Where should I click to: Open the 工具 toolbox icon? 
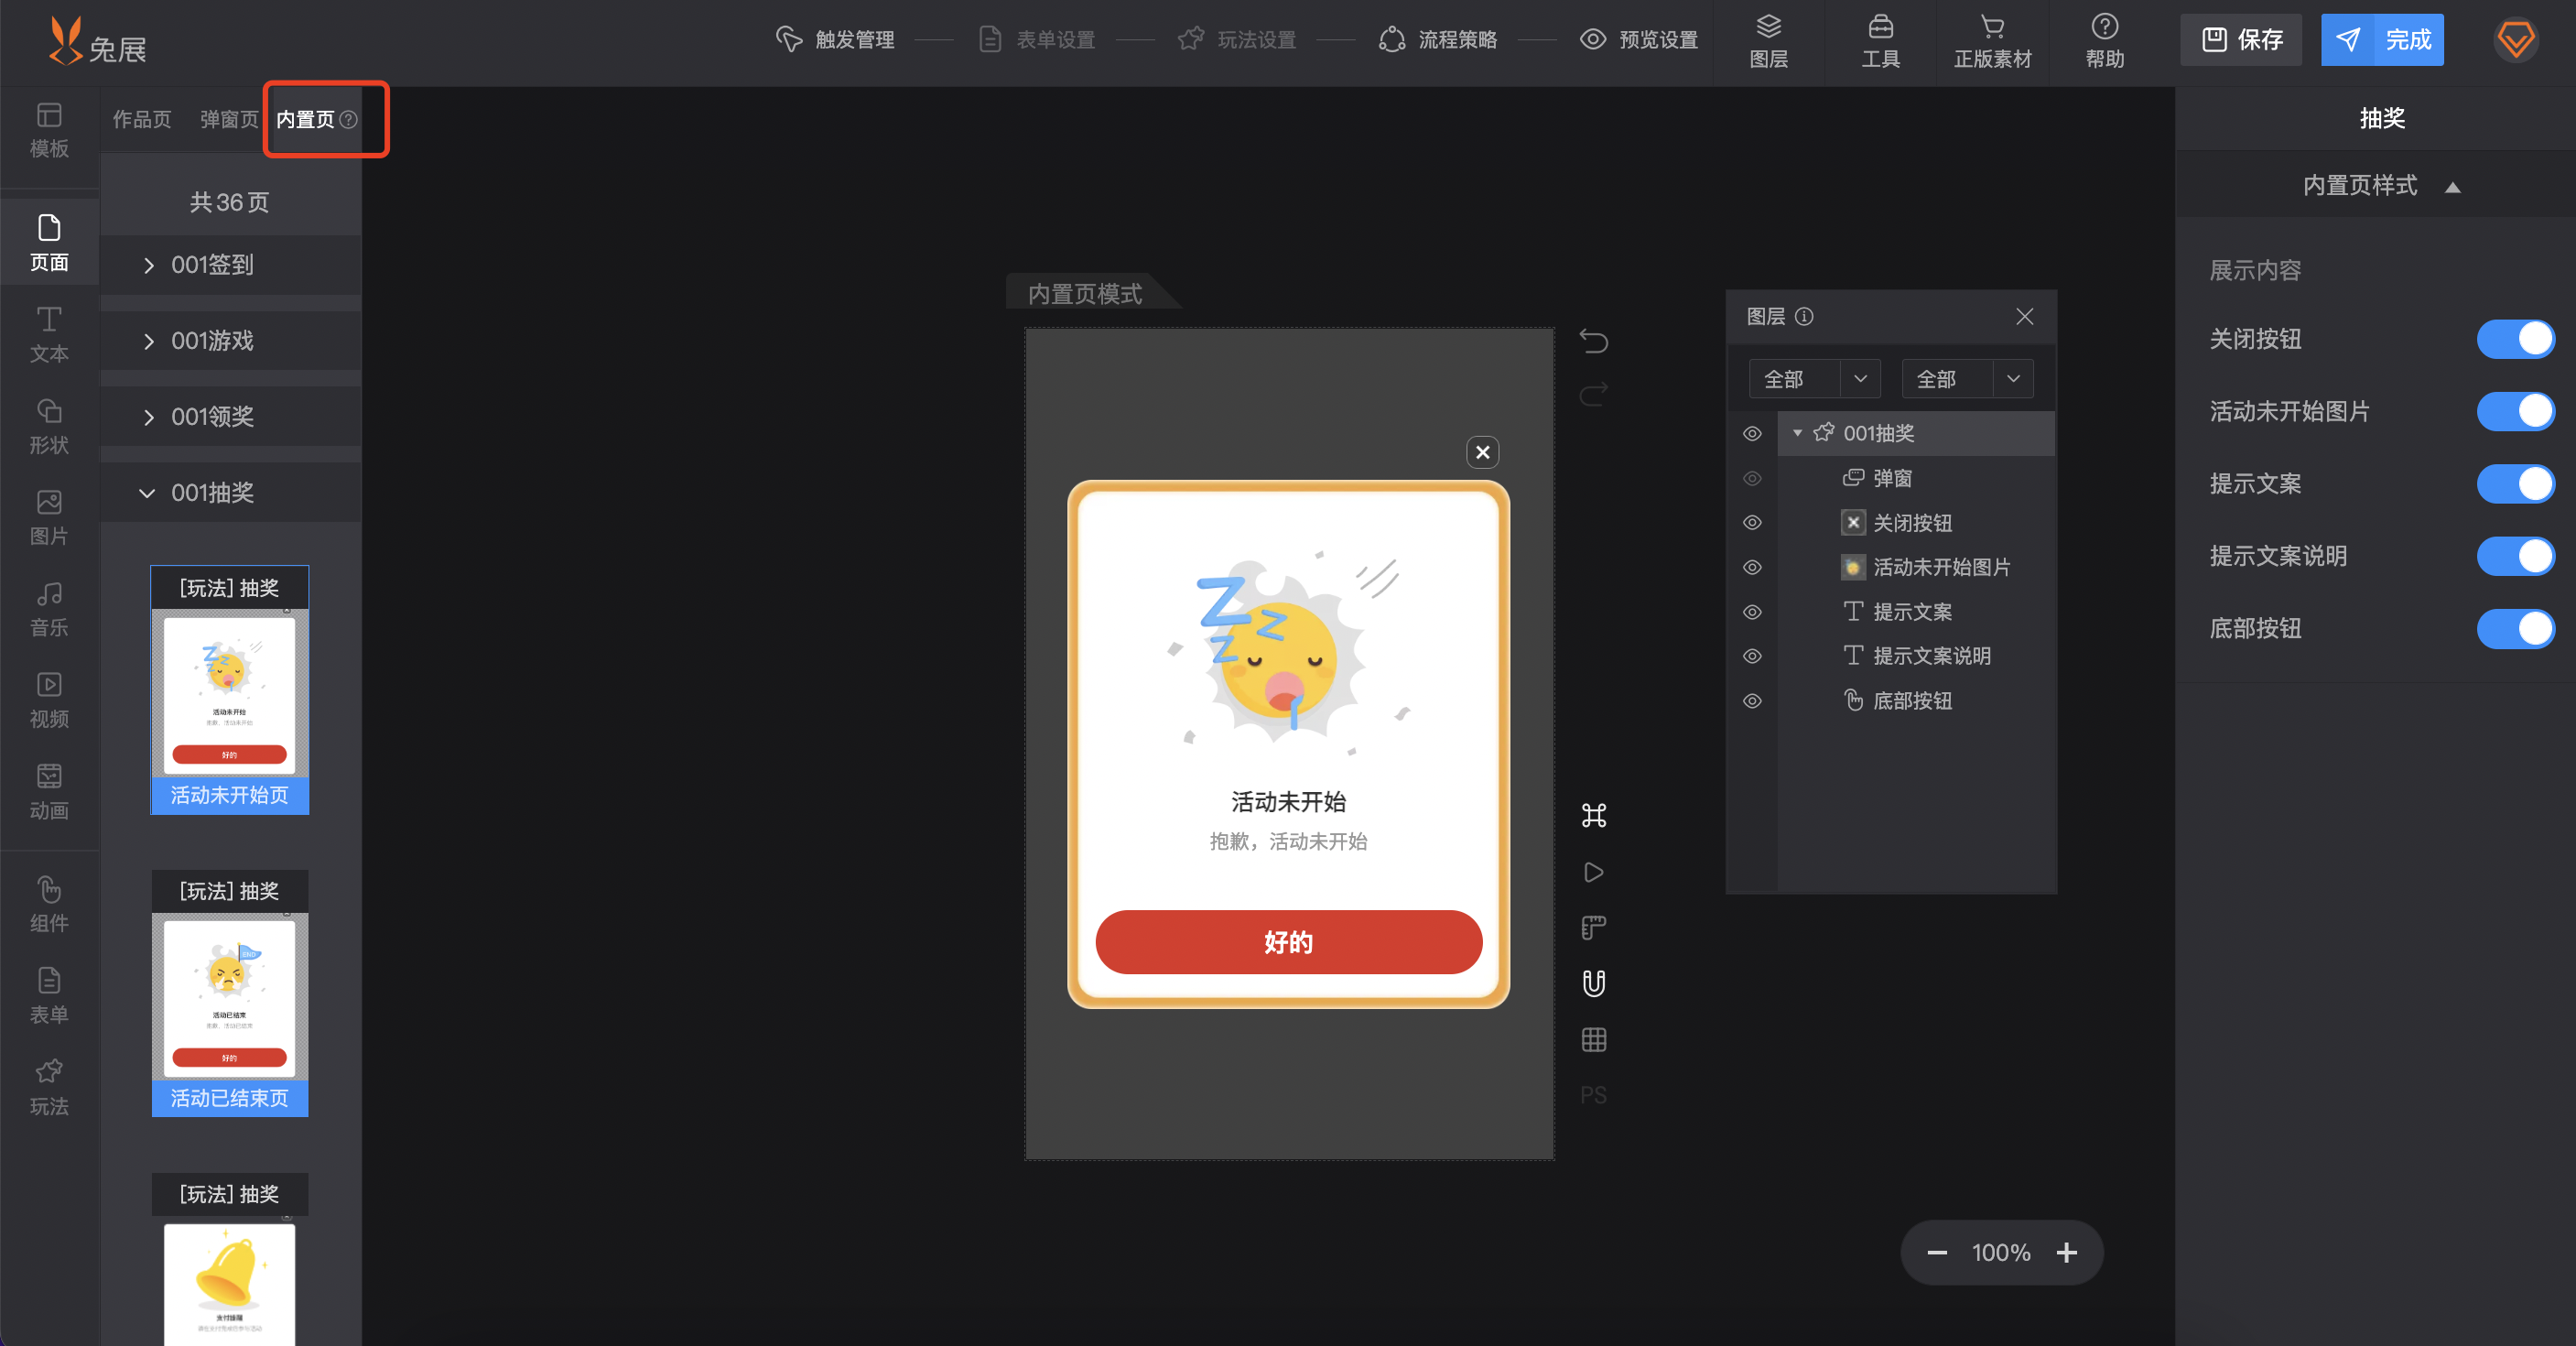[1880, 41]
